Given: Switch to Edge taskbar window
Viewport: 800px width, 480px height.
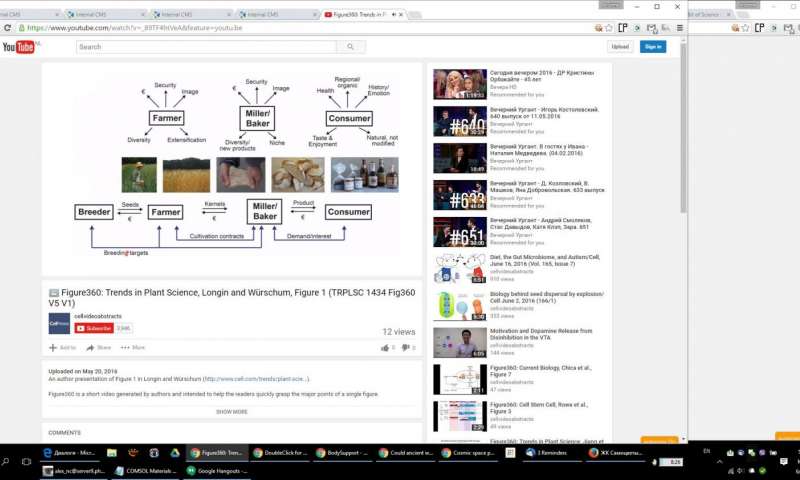Looking at the screenshot, I should click(x=69, y=452).
